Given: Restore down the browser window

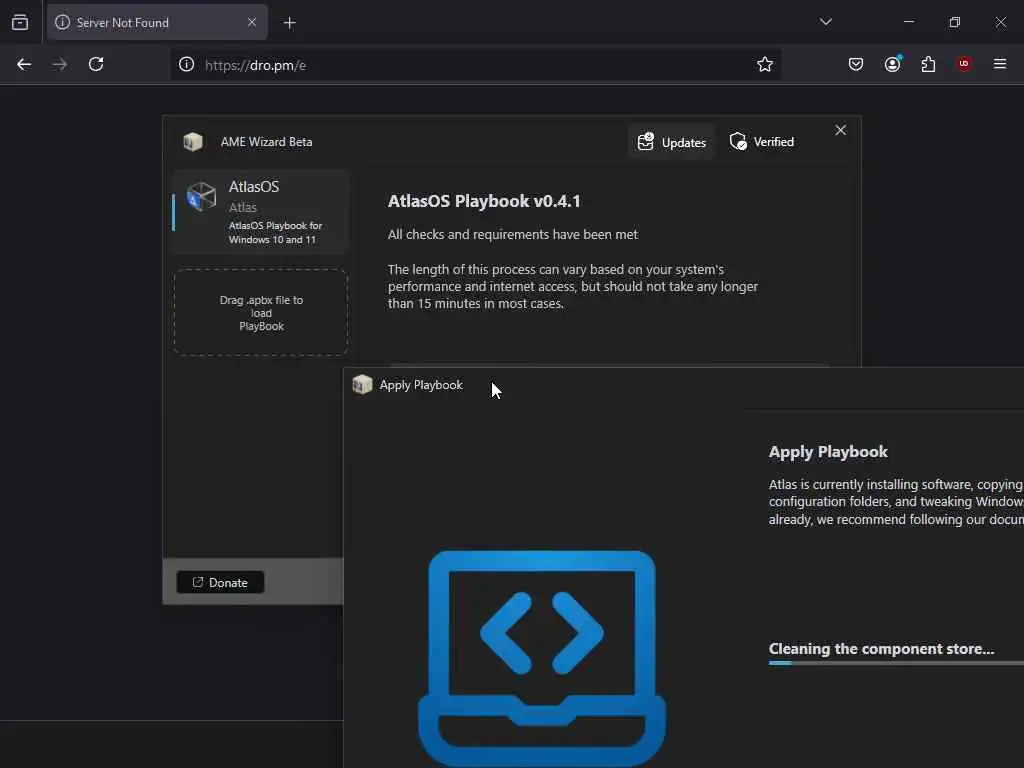Looking at the screenshot, I should pos(954,22).
